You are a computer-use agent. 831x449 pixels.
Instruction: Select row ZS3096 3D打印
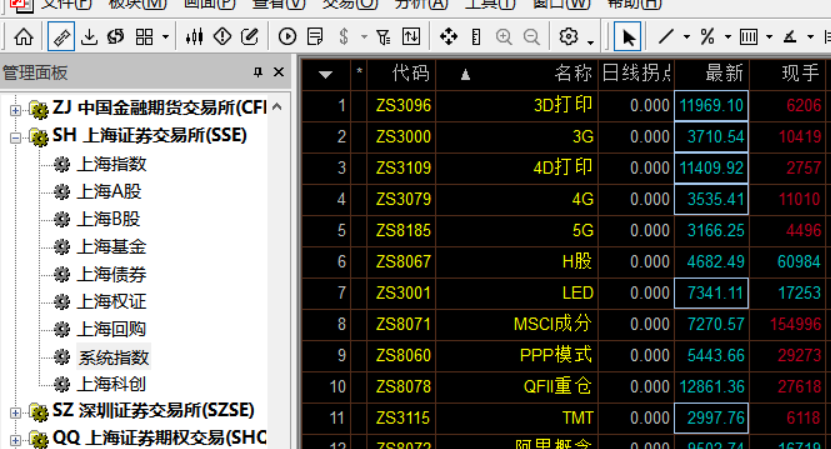564,105
